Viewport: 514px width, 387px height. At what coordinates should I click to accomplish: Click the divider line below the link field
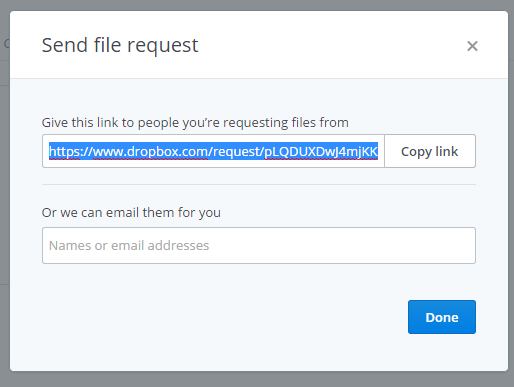pos(259,184)
